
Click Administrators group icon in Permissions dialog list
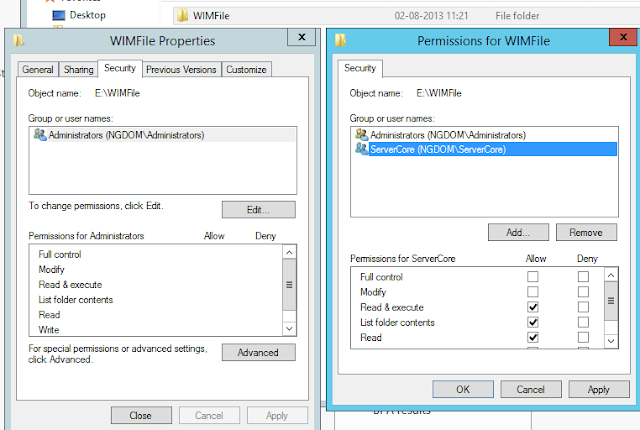pyautogui.click(x=361, y=134)
